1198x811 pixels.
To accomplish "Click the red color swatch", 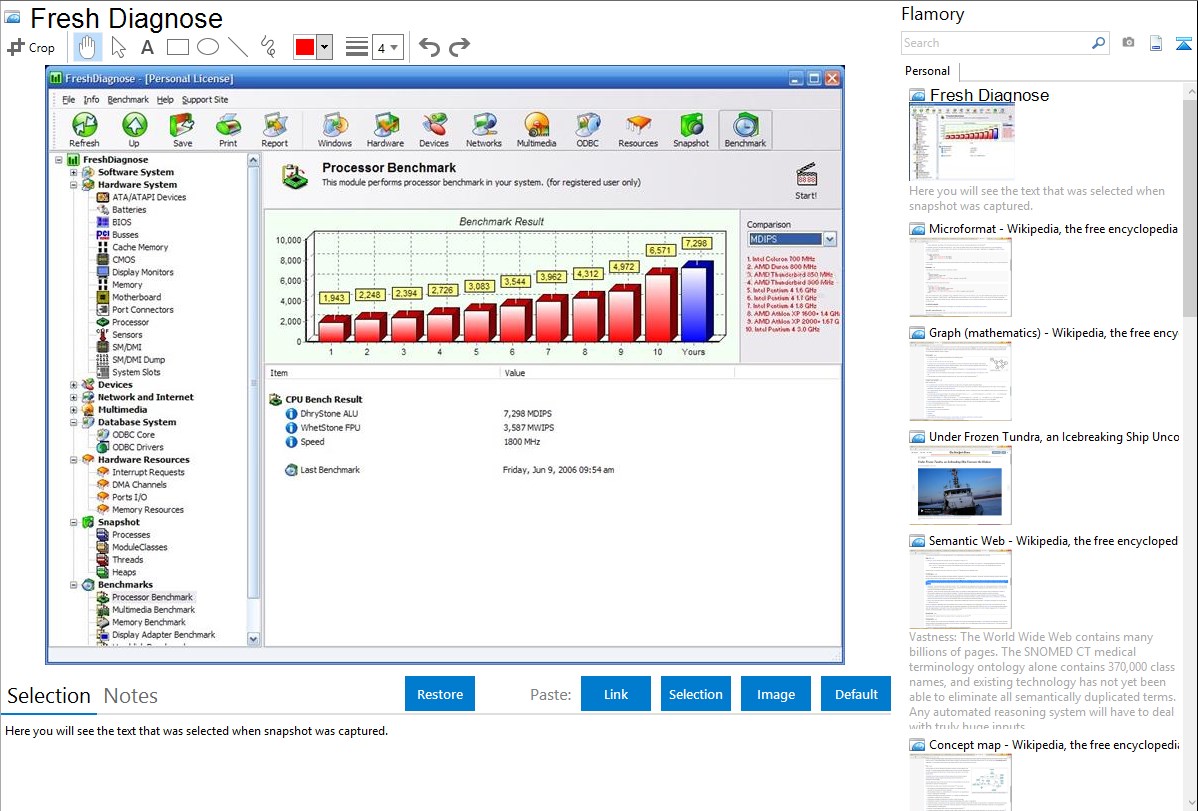I will point(305,47).
